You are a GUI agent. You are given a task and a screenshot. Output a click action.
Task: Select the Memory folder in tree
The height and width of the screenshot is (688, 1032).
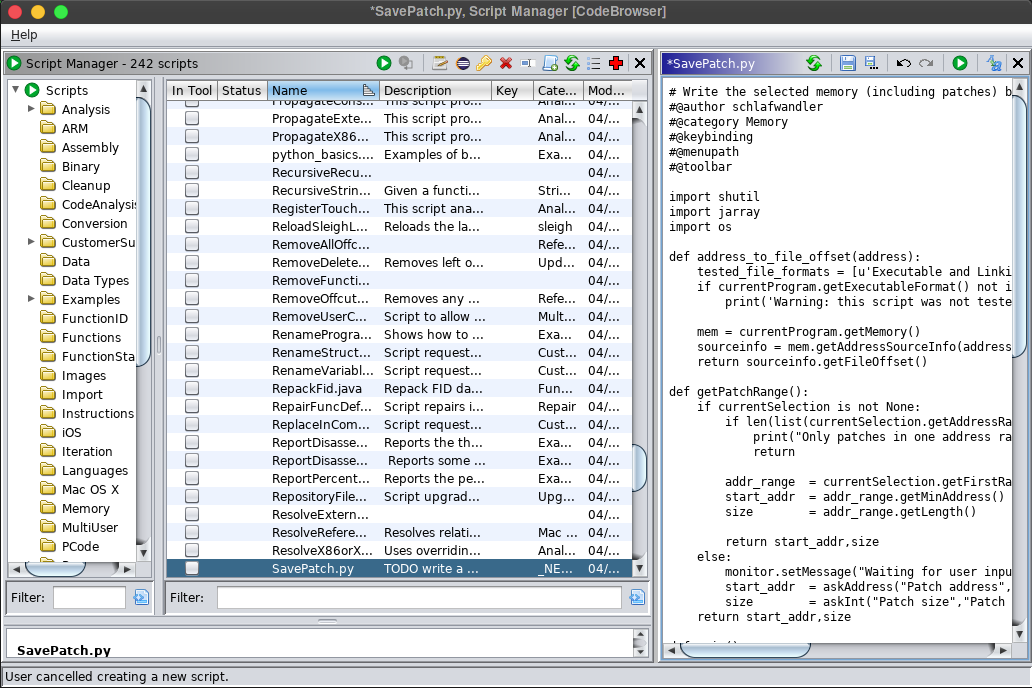(86, 508)
